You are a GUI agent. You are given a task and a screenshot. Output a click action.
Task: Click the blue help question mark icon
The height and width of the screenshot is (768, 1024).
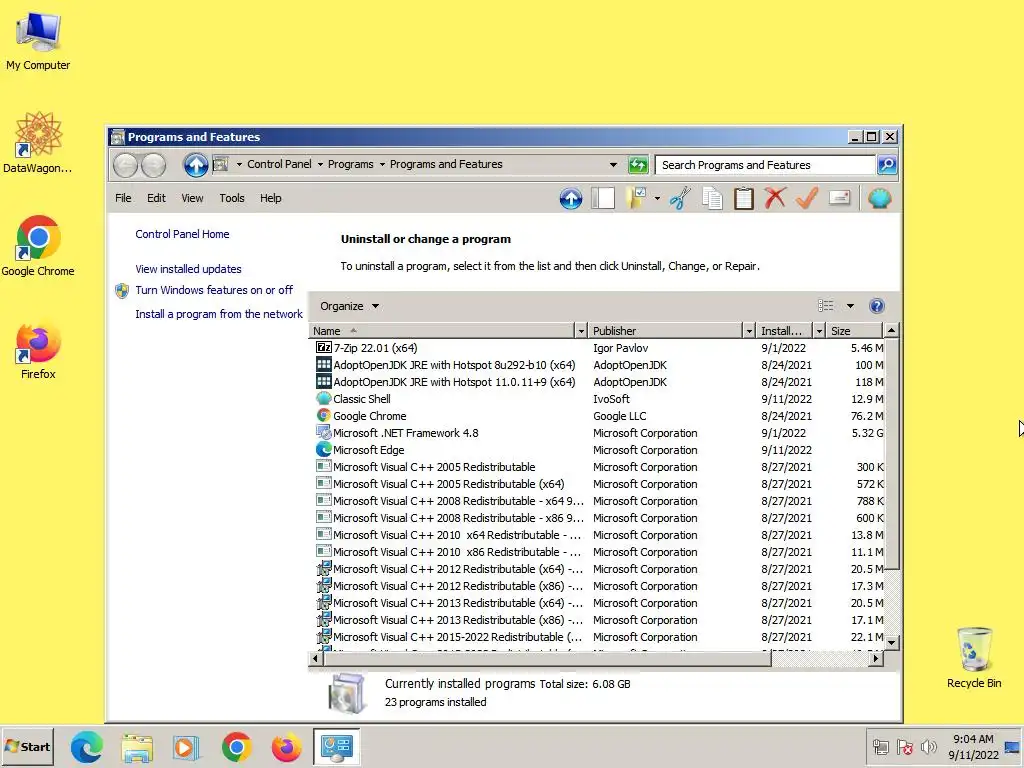coord(877,306)
